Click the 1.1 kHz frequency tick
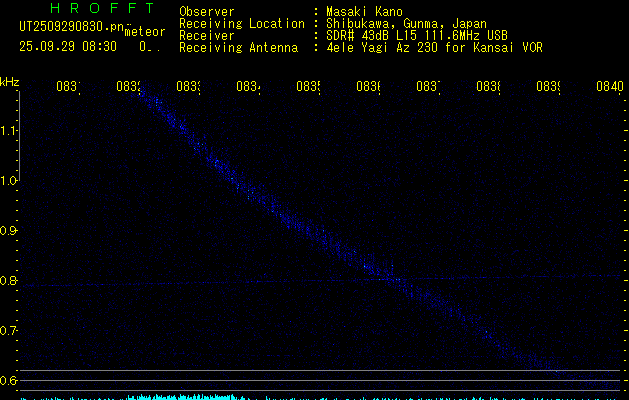Image resolution: width=629 pixels, height=400 pixels. [x=9, y=131]
